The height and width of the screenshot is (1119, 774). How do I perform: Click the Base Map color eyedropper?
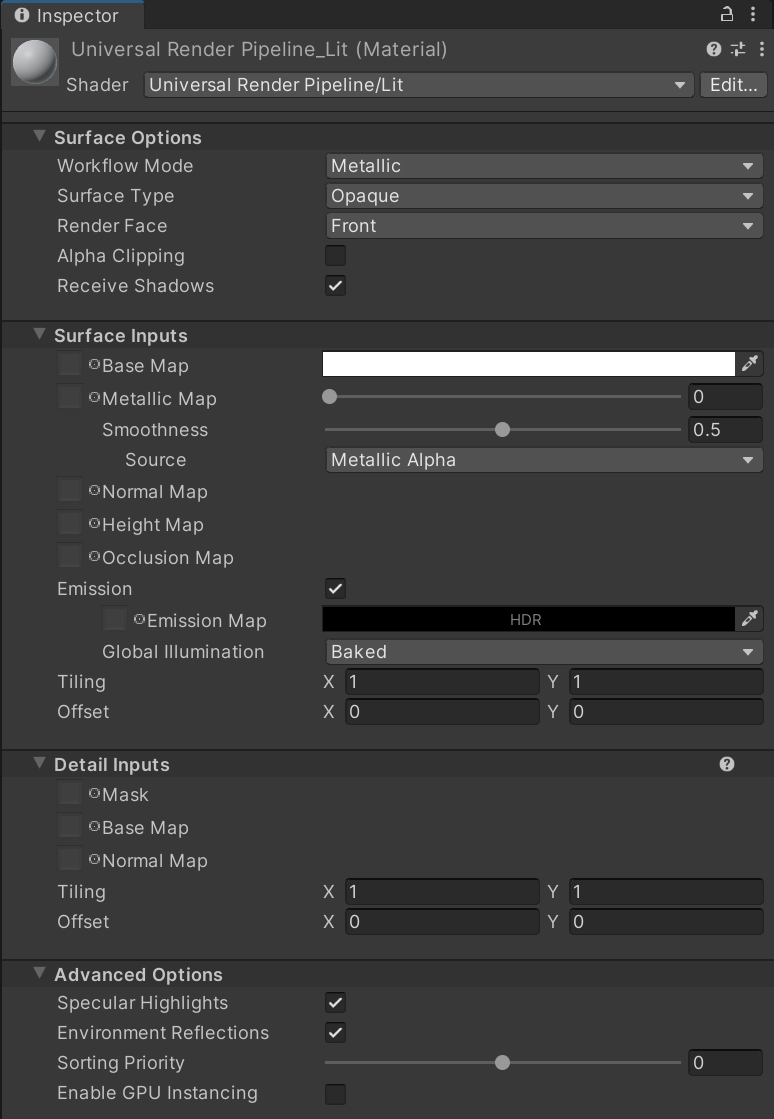(749, 364)
